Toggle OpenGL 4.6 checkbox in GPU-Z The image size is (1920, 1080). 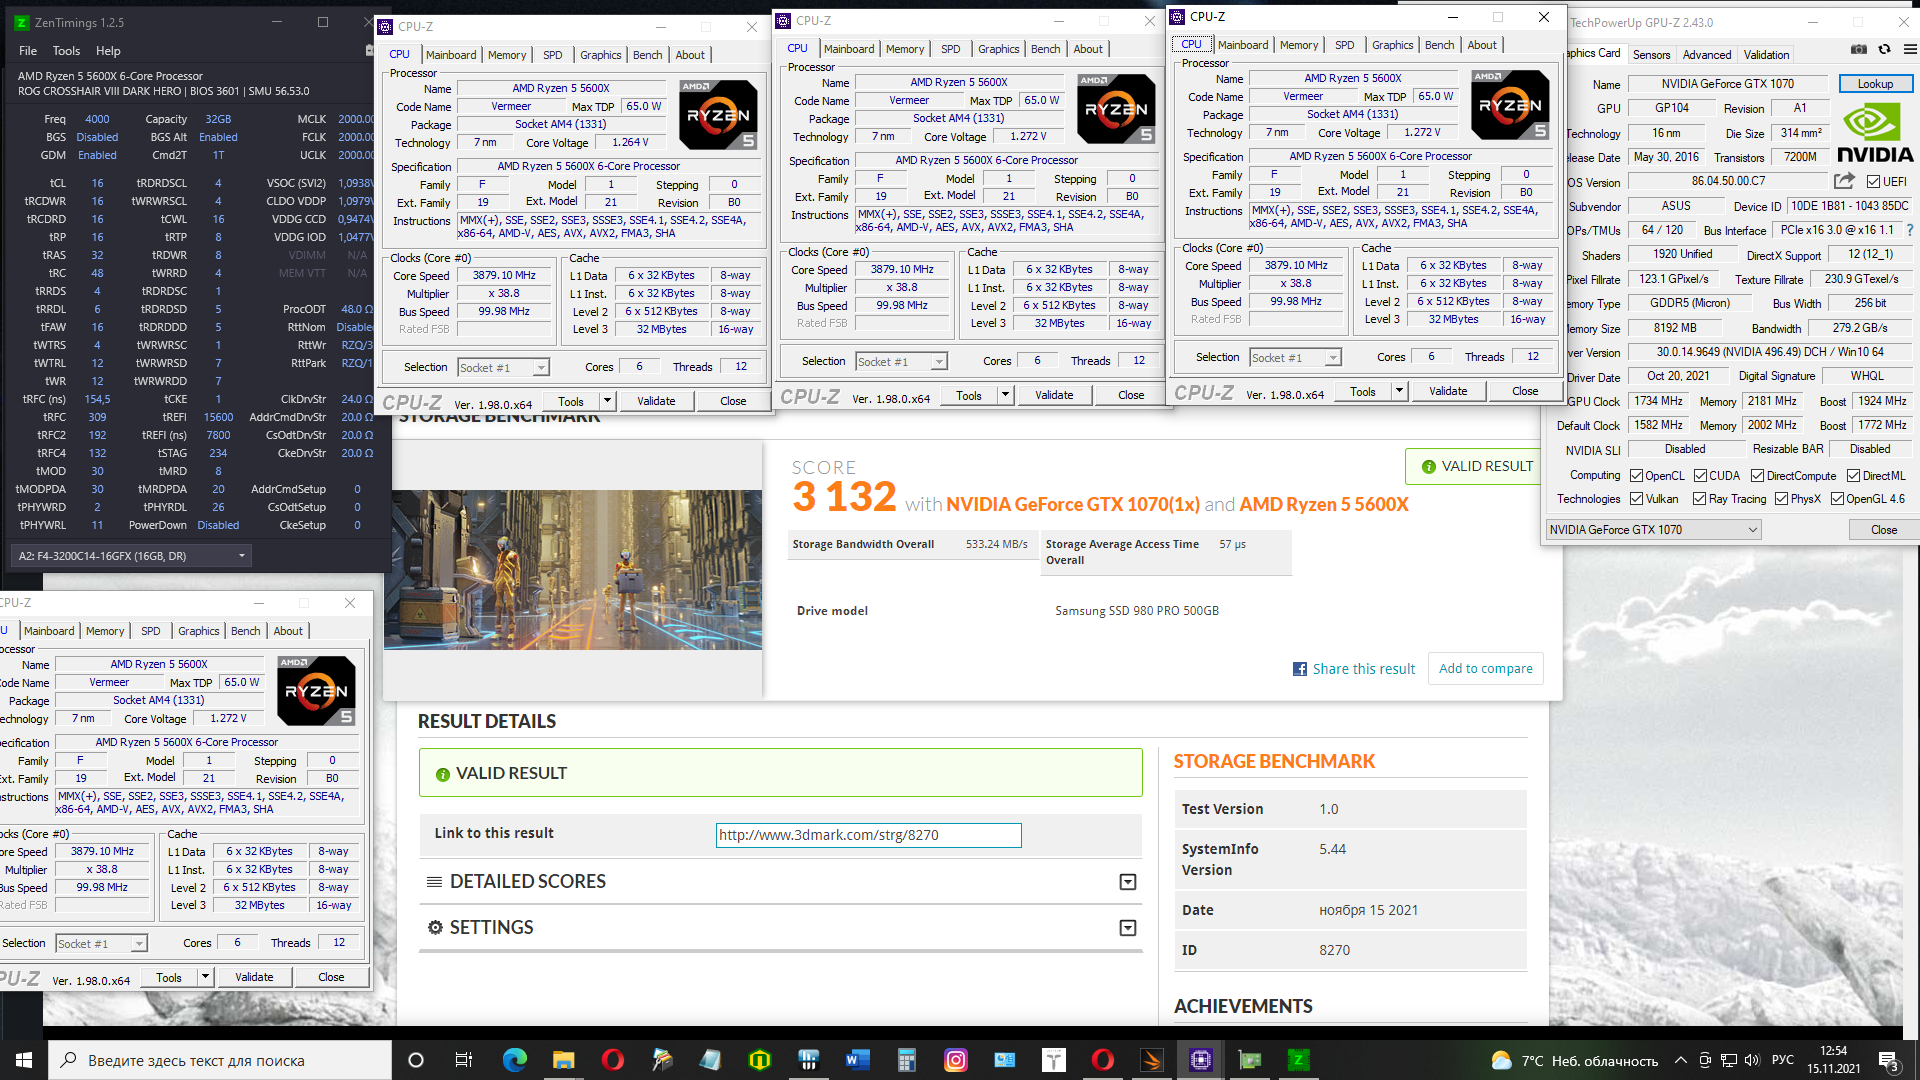pyautogui.click(x=1836, y=498)
